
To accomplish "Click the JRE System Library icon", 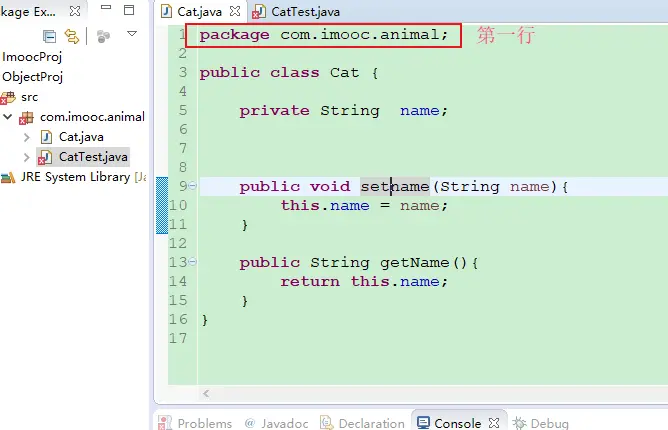I will [x=8, y=177].
